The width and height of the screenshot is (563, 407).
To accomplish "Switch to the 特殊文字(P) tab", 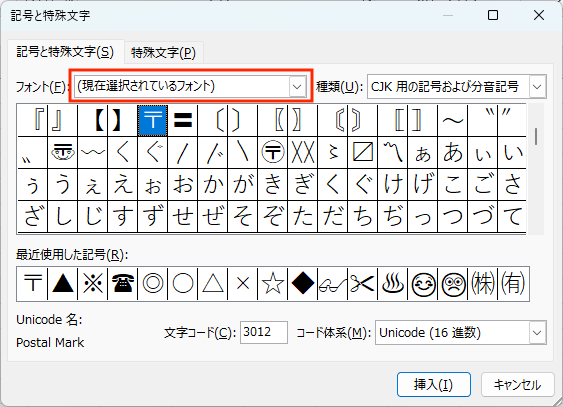I will point(164,53).
